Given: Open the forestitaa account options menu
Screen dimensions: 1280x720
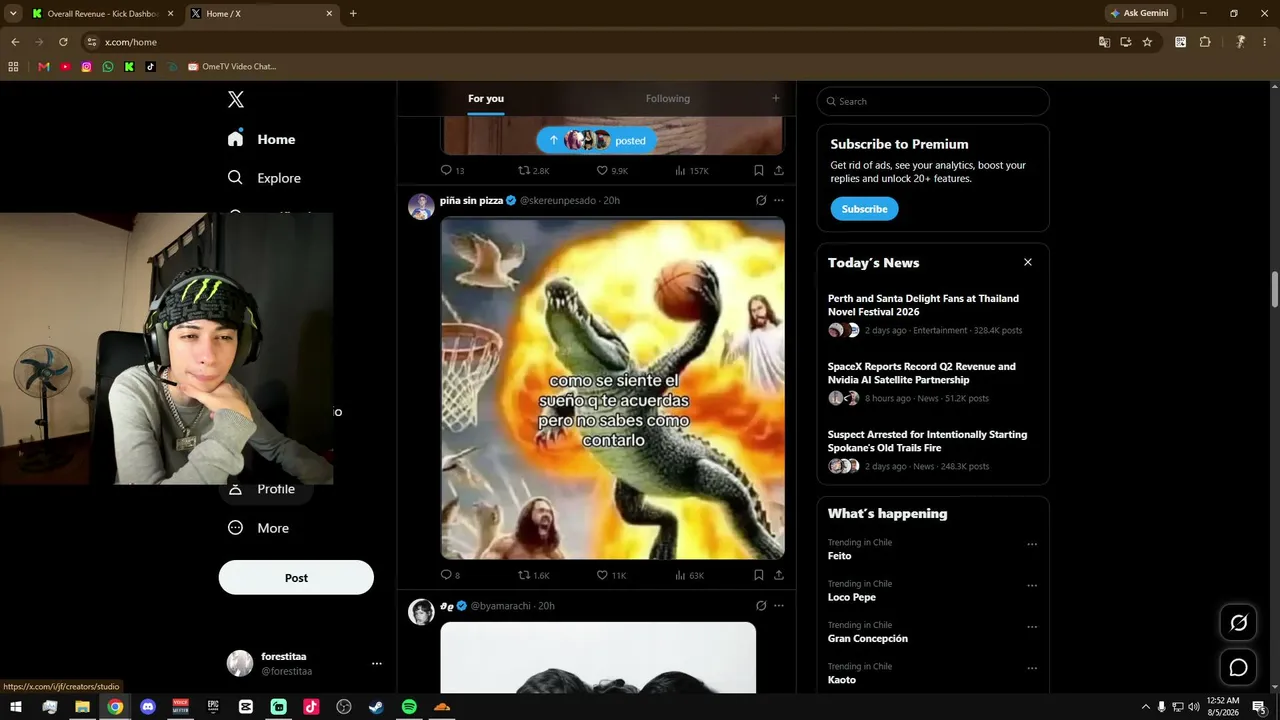Looking at the screenshot, I should coord(377,663).
